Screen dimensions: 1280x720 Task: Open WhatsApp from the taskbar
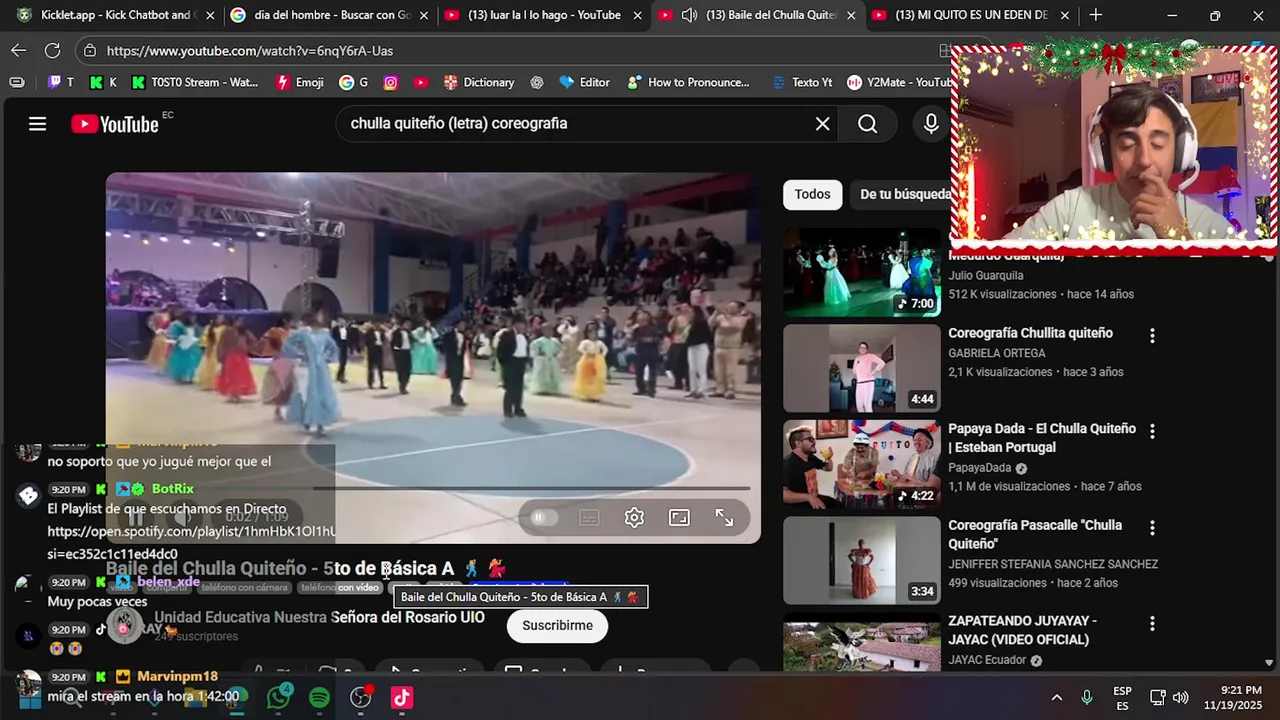click(x=278, y=697)
